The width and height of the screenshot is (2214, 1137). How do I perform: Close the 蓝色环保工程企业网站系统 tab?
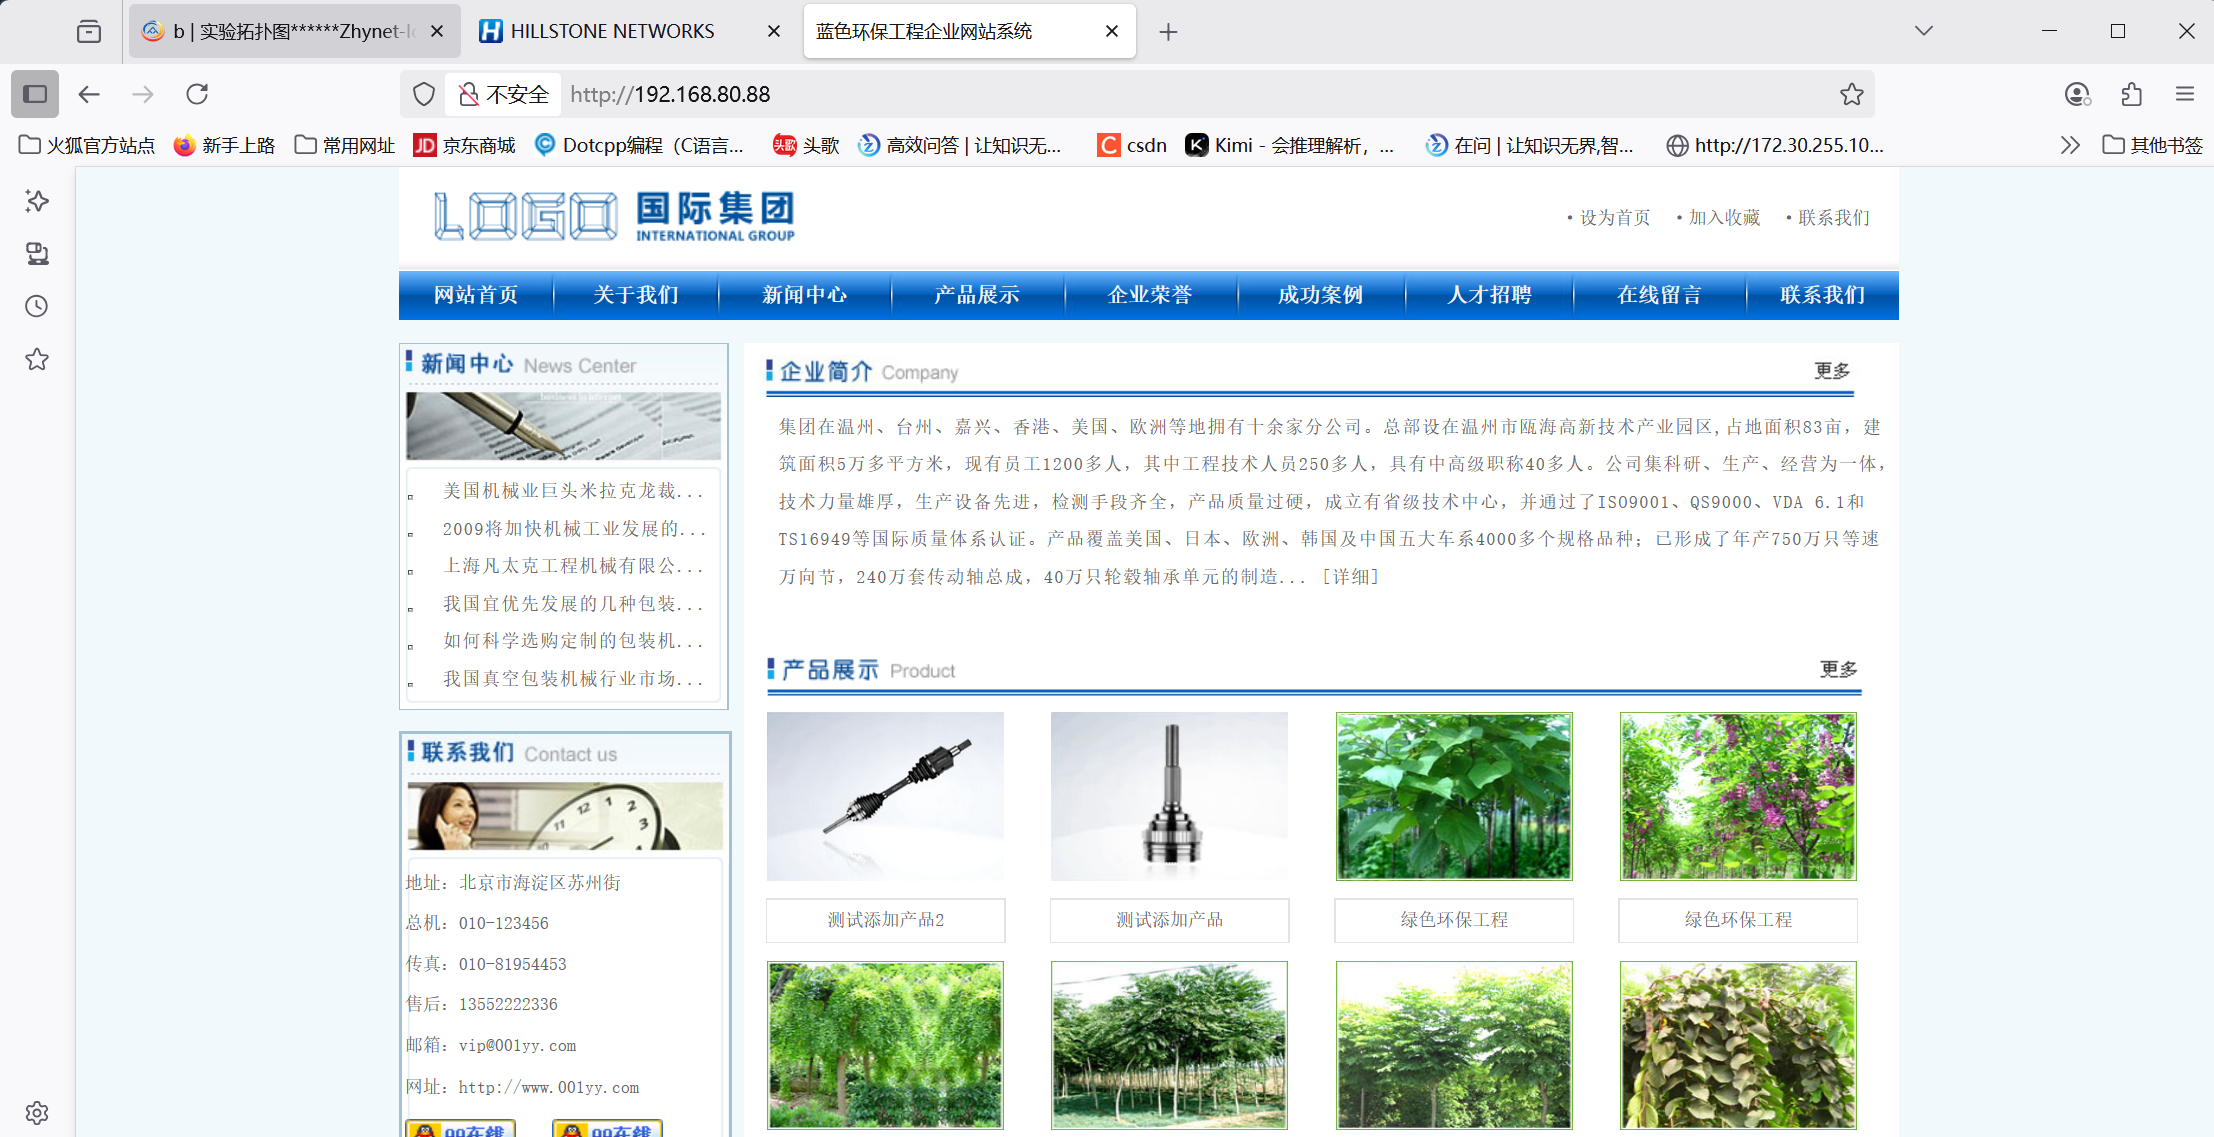[x=1112, y=31]
